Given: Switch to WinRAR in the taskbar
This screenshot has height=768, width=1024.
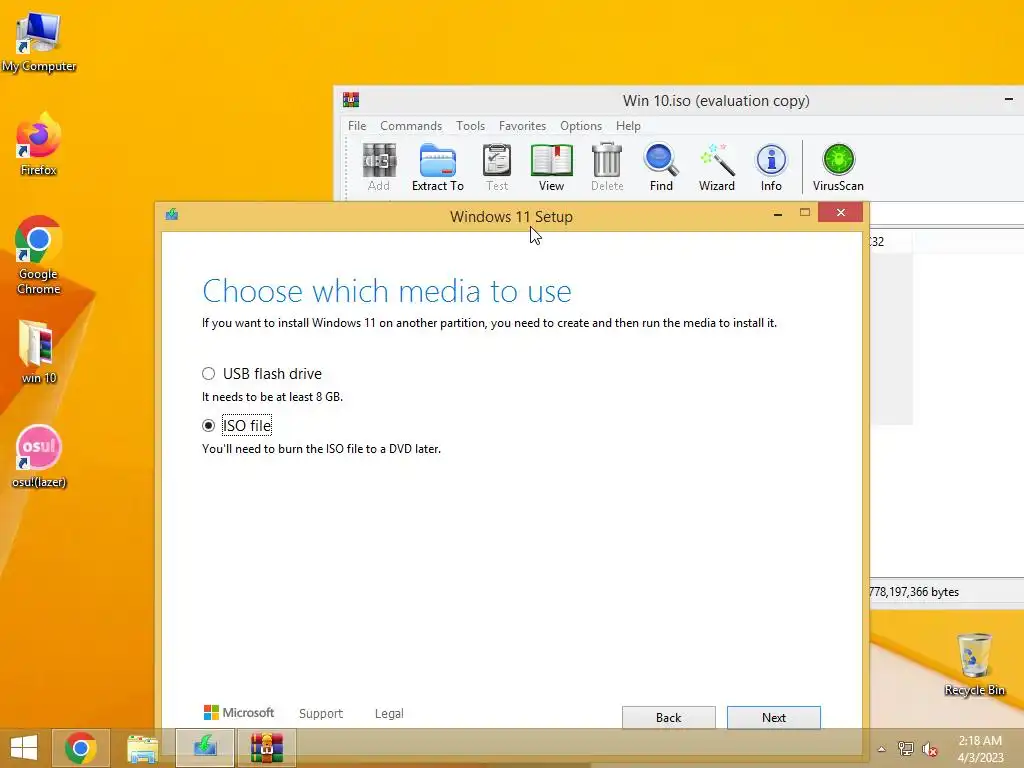Looking at the screenshot, I should (x=266, y=748).
